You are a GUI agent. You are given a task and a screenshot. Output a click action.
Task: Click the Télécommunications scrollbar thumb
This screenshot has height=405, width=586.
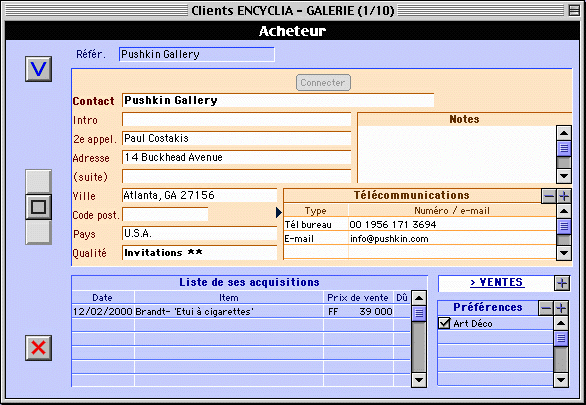564,226
